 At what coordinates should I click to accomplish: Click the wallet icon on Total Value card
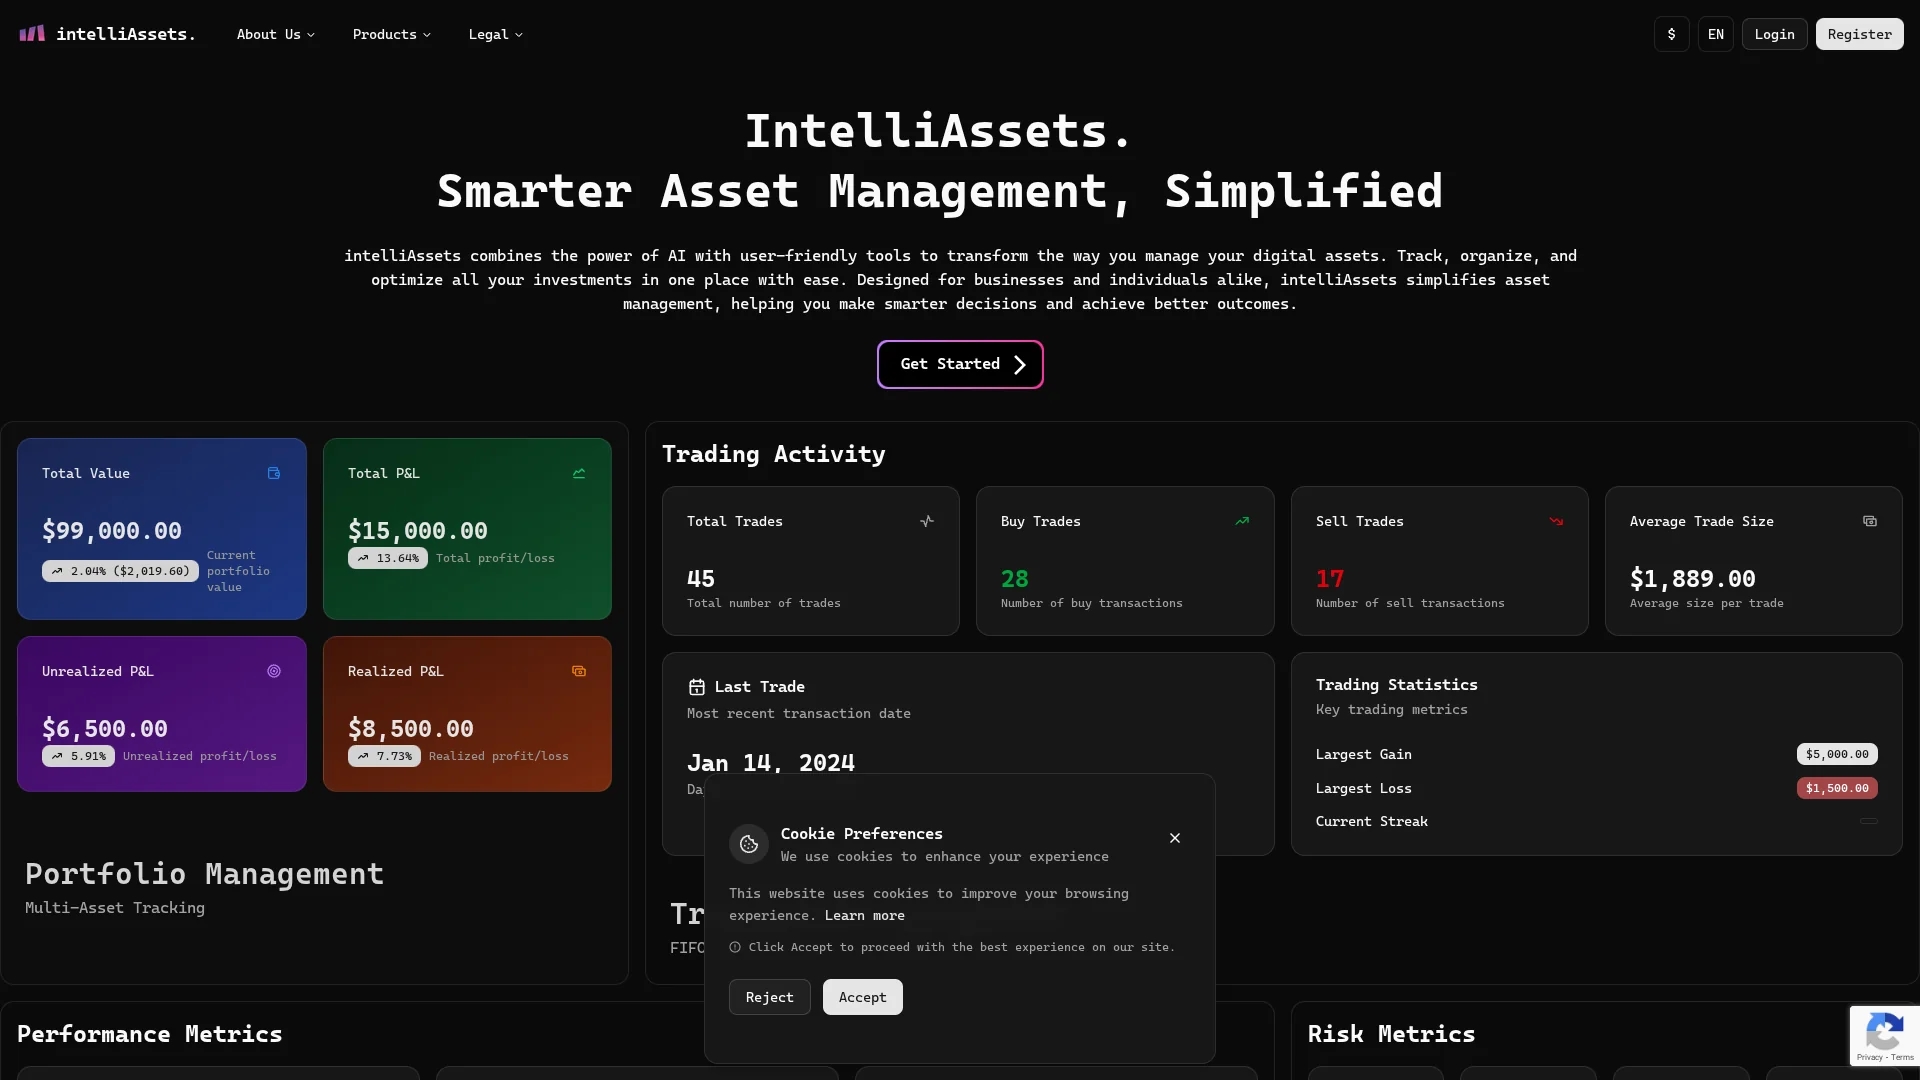click(x=274, y=473)
